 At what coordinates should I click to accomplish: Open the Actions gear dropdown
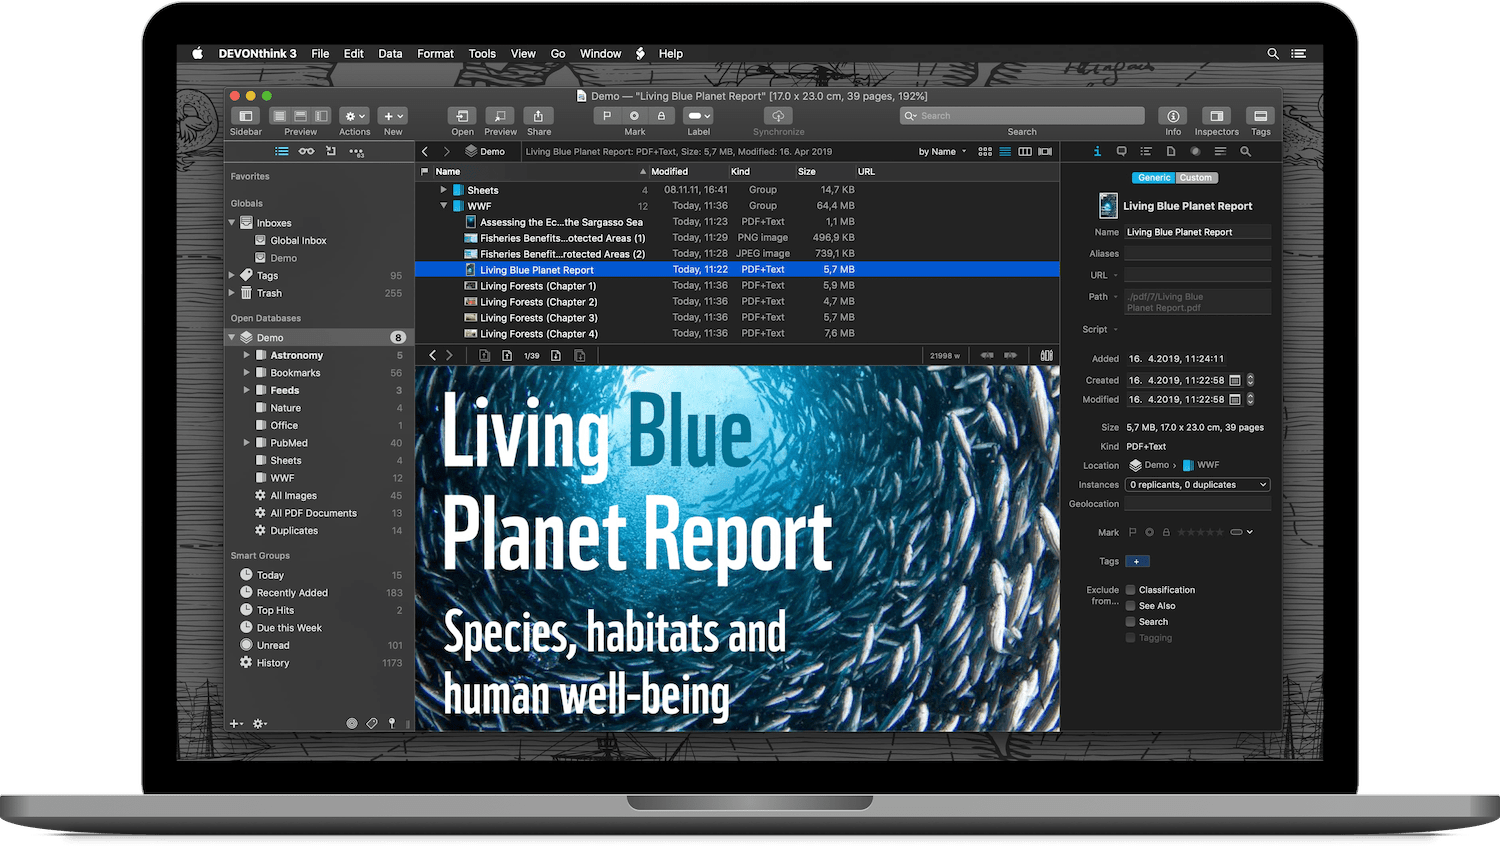tap(354, 116)
